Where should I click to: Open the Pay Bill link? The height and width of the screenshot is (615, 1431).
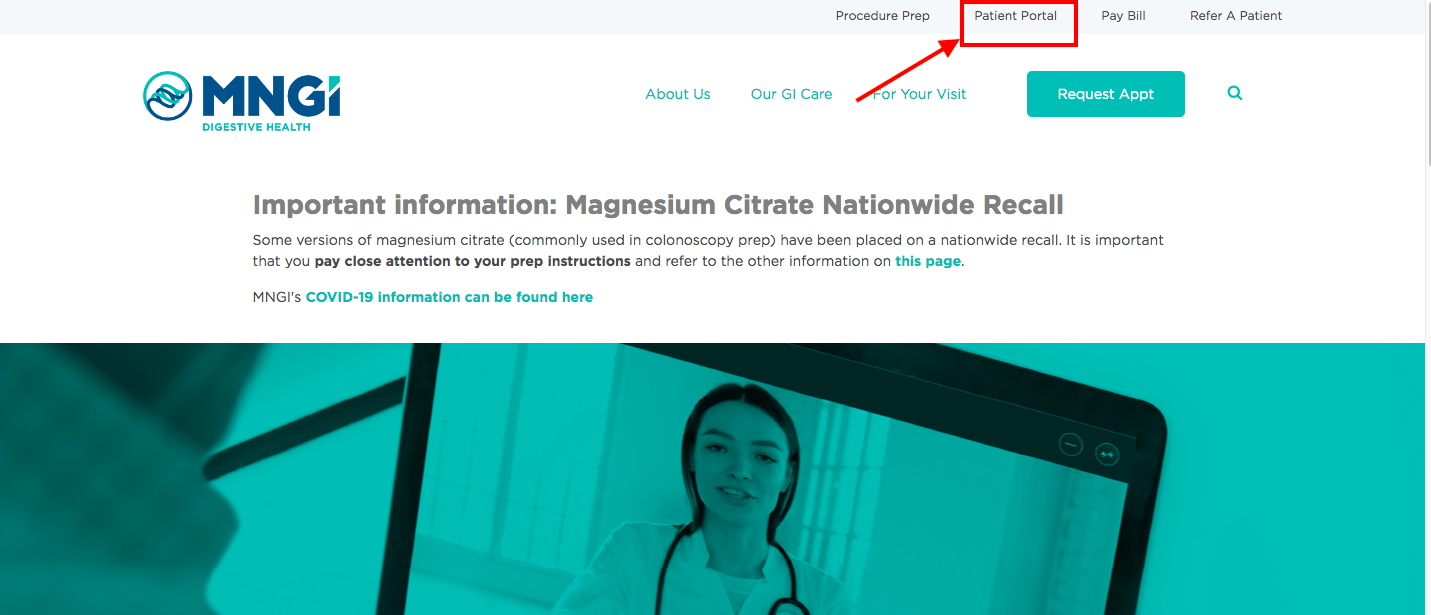click(1123, 16)
